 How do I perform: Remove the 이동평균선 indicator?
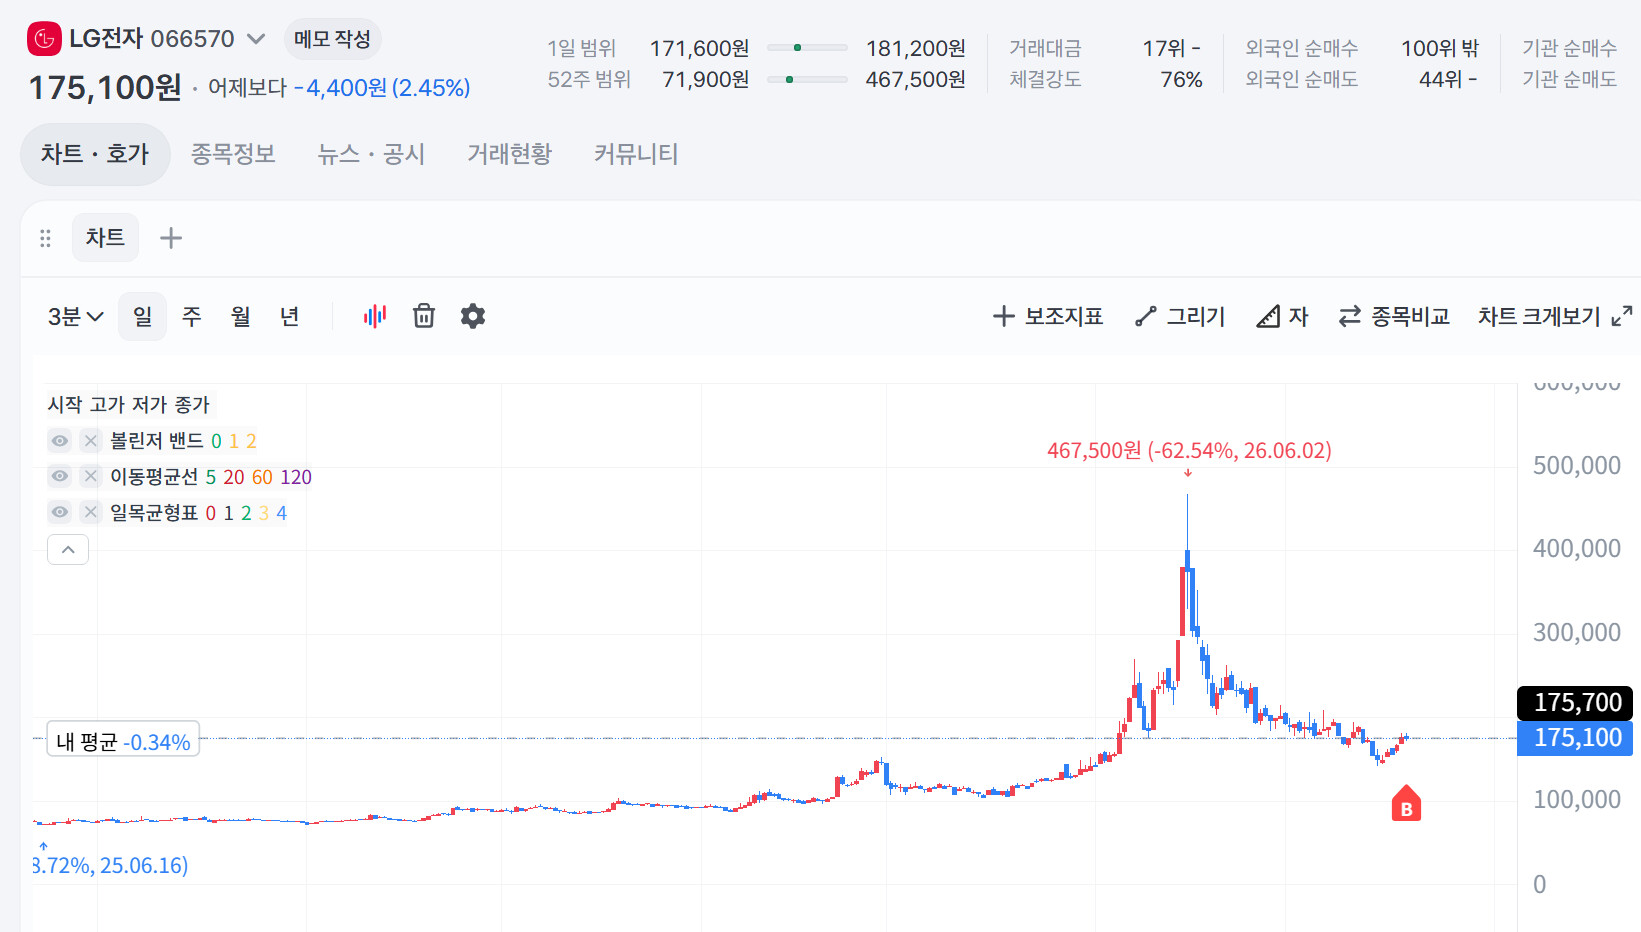click(x=90, y=477)
